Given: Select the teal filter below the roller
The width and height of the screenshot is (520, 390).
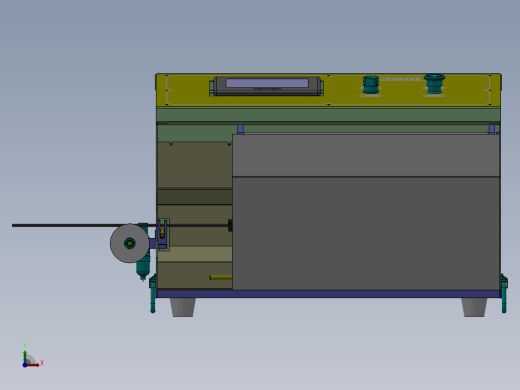Looking at the screenshot, I should pyautogui.click(x=143, y=268).
